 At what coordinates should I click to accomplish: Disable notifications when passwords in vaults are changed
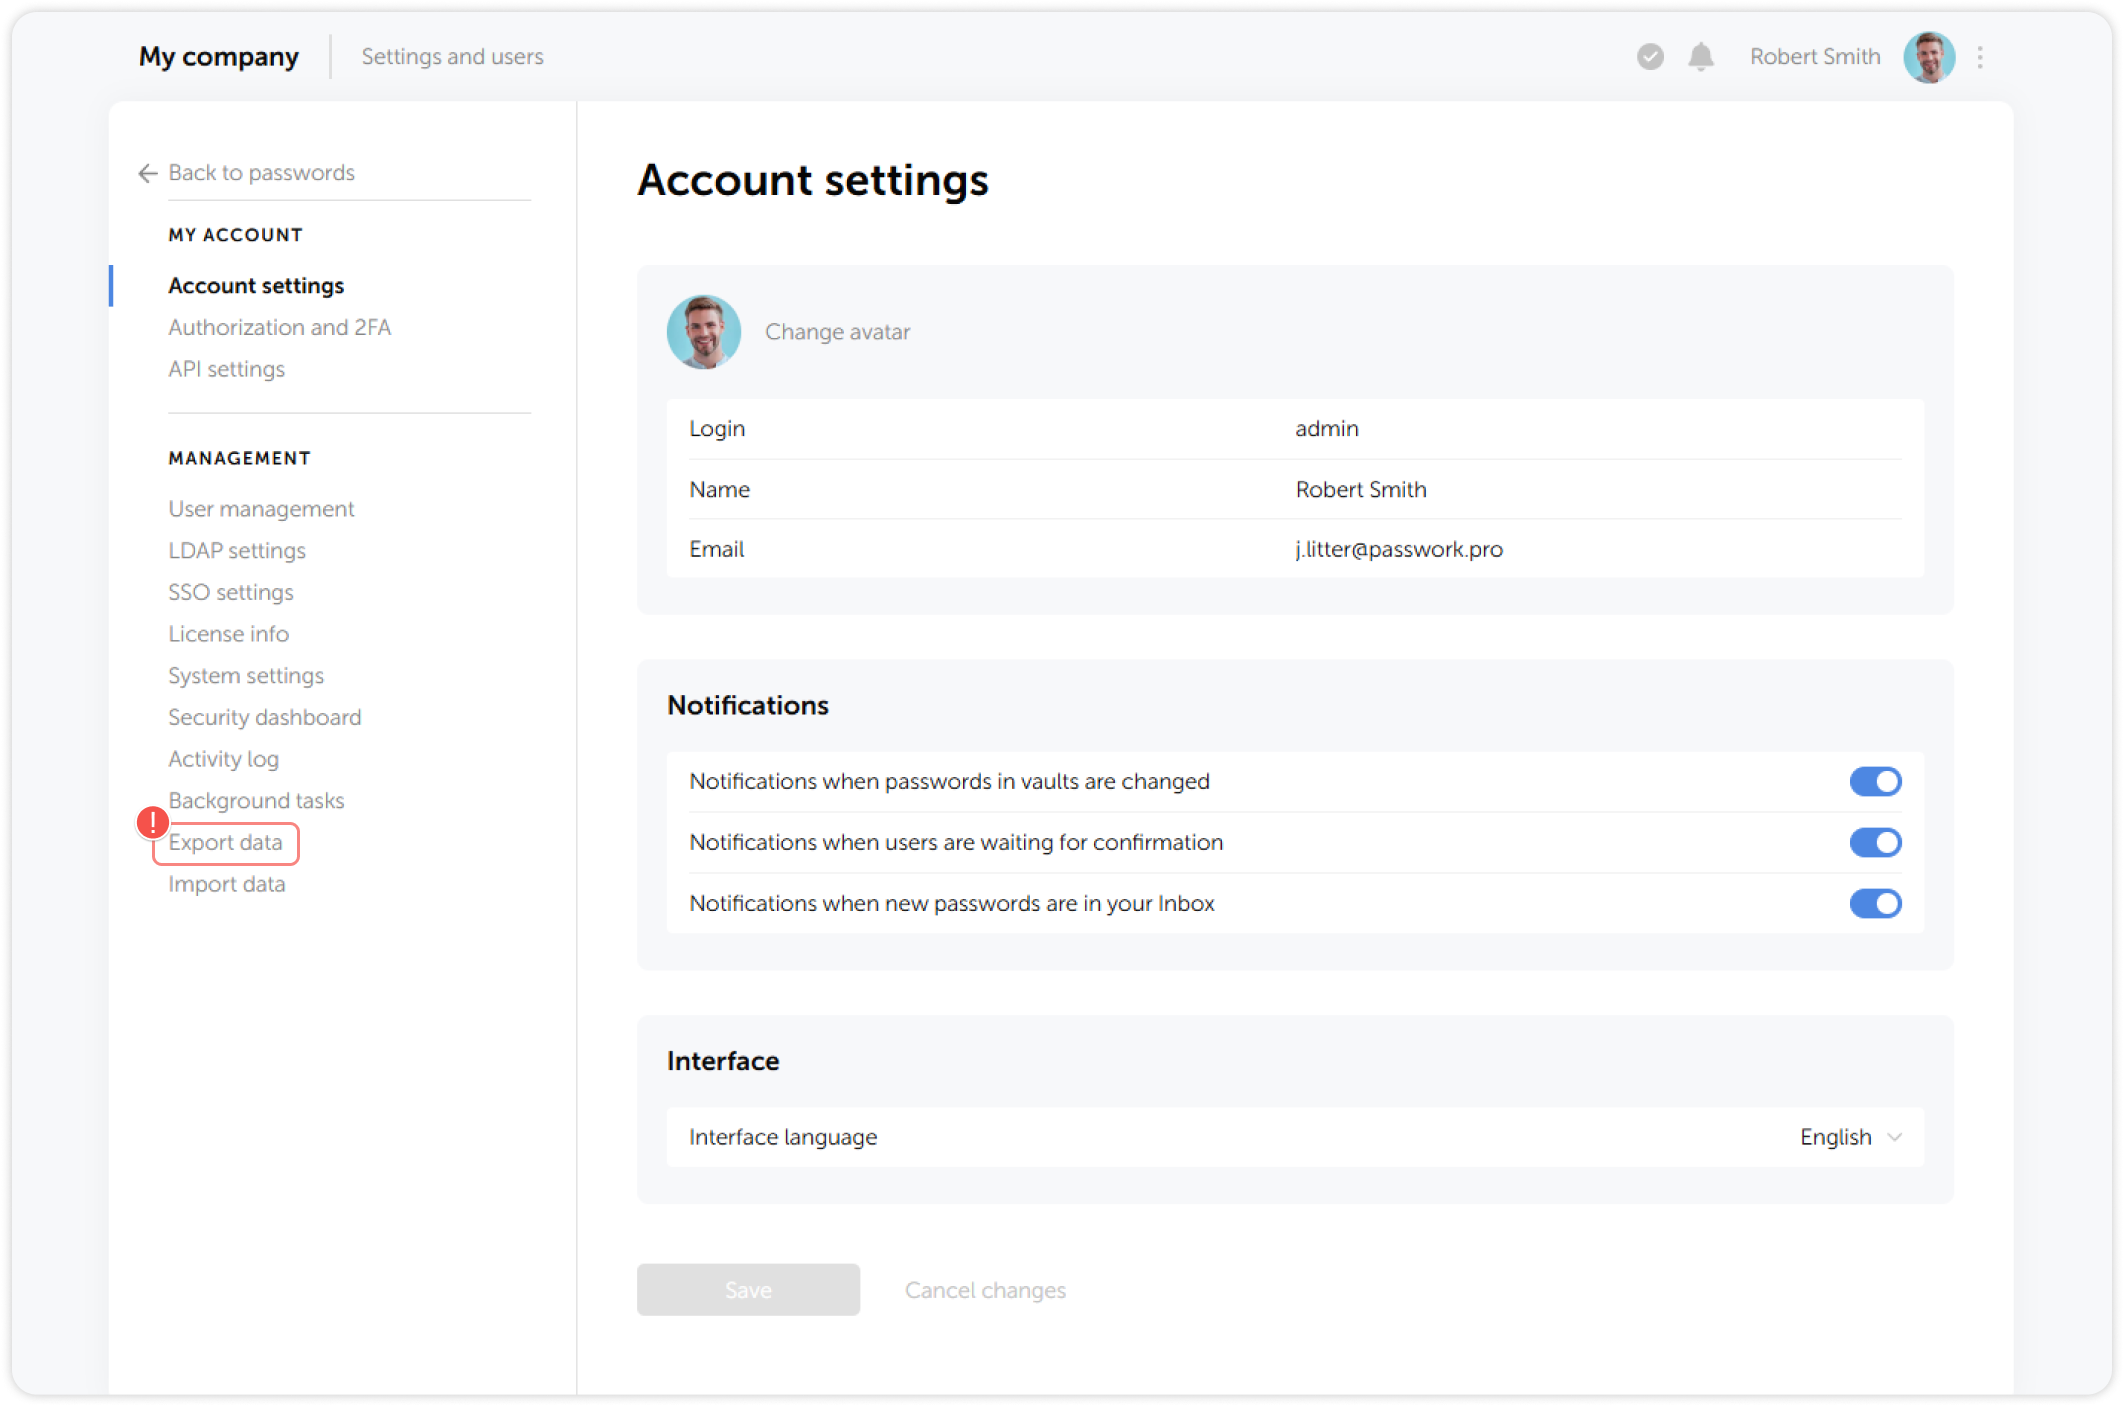1876,781
